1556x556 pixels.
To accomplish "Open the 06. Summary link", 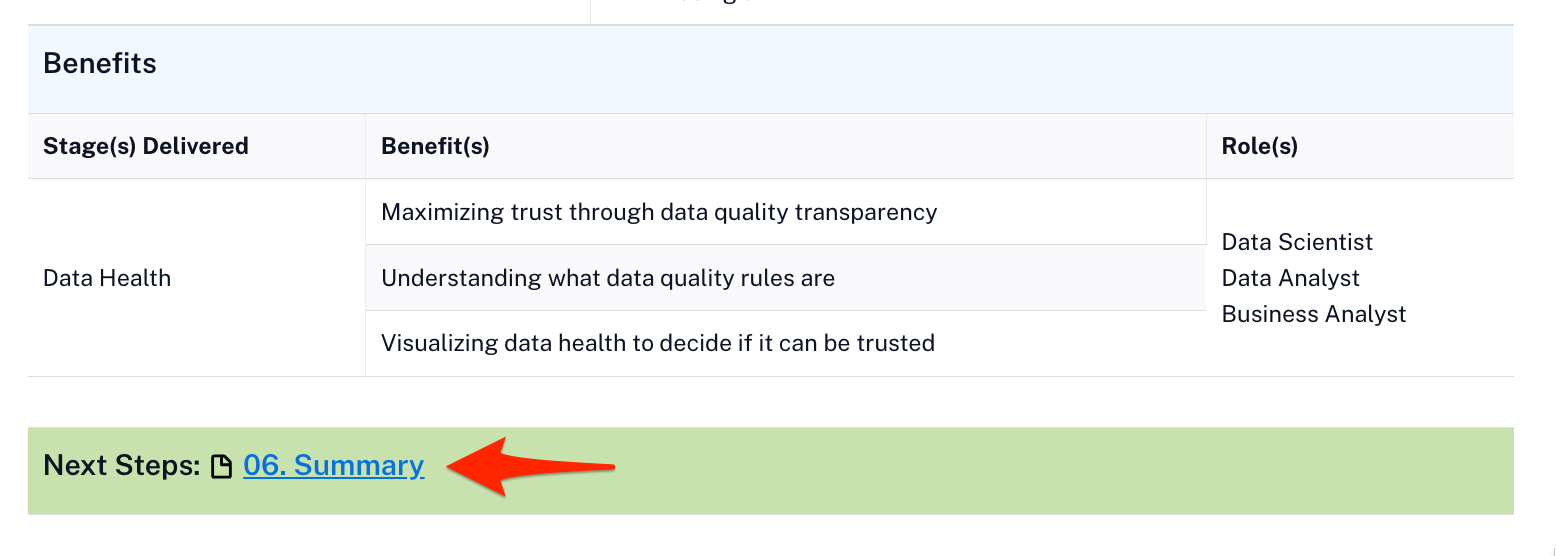I will click(x=333, y=466).
